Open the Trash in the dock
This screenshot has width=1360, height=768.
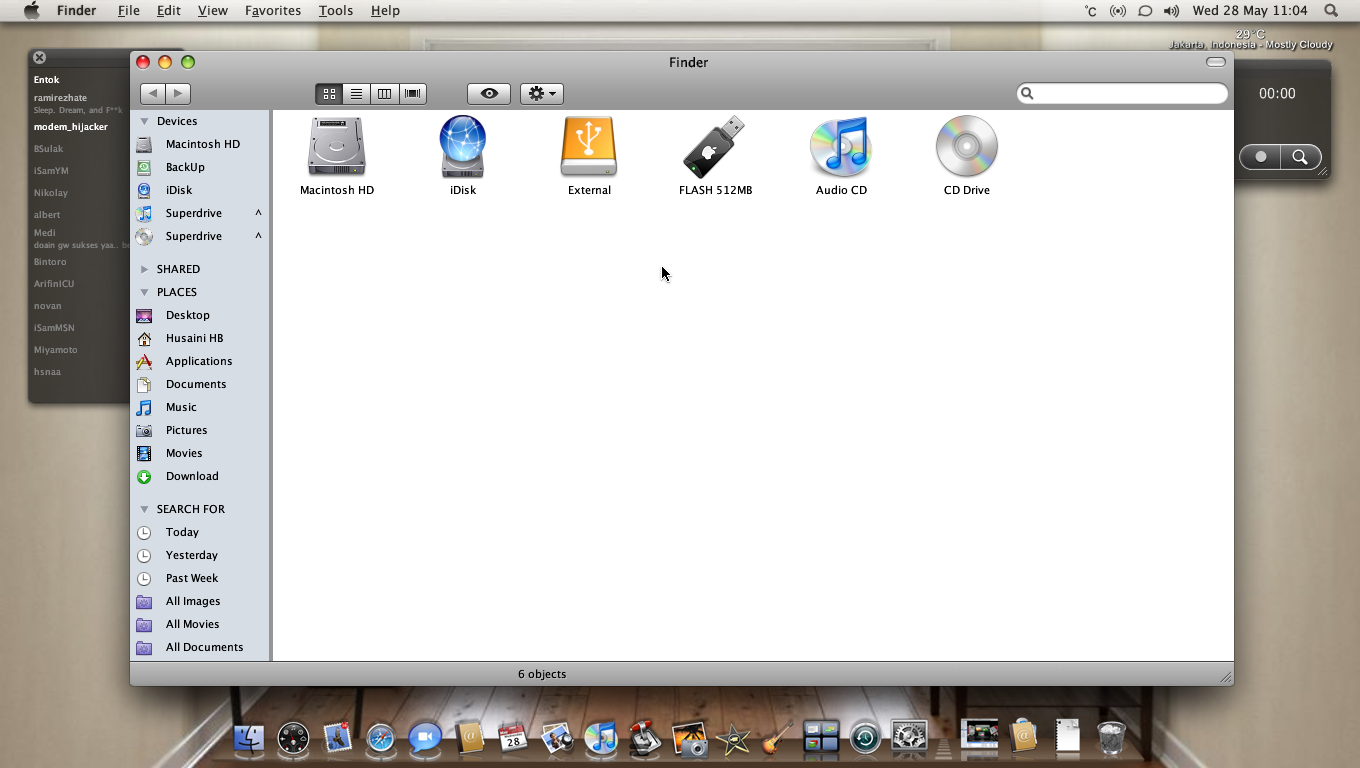(1111, 738)
